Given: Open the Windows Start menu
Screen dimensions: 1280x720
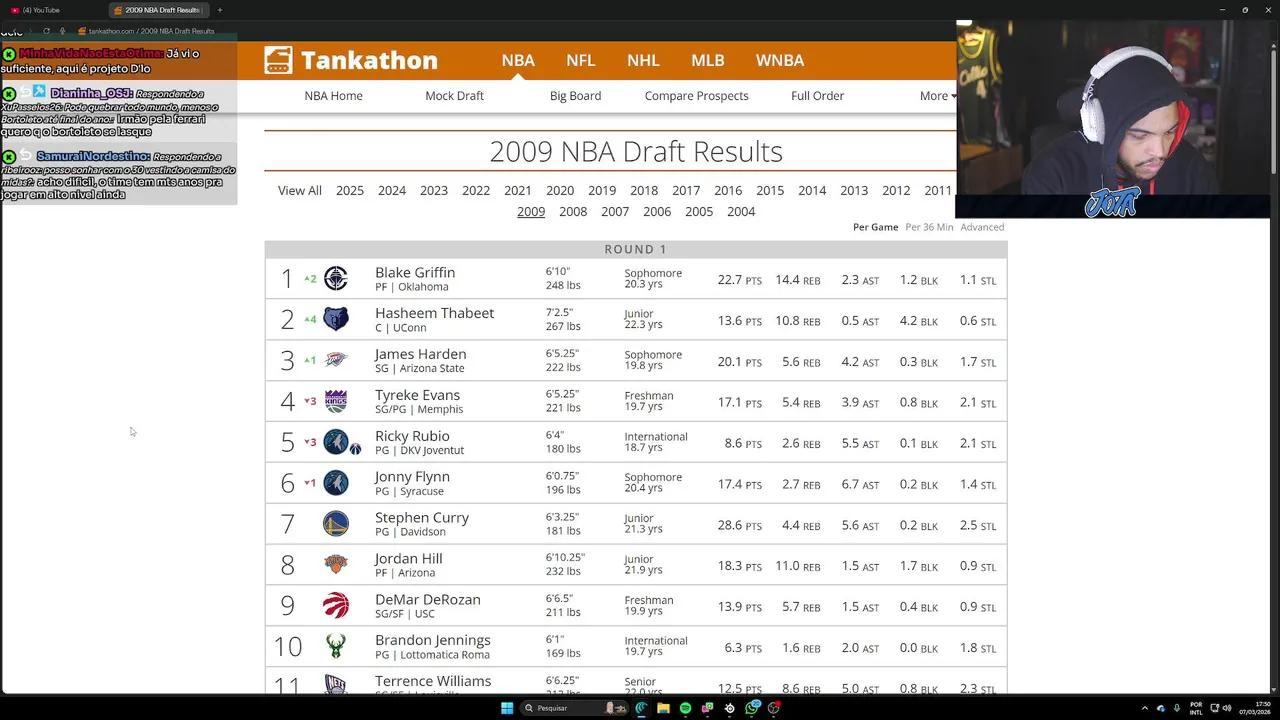Looking at the screenshot, I should (x=507, y=708).
